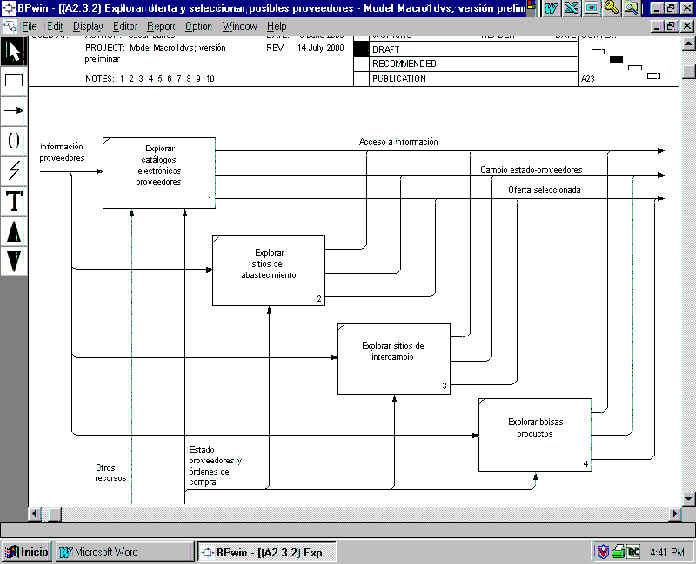Select the Explorar catálogos electrónicos proveedores box
The height and width of the screenshot is (564, 696).
(159, 173)
